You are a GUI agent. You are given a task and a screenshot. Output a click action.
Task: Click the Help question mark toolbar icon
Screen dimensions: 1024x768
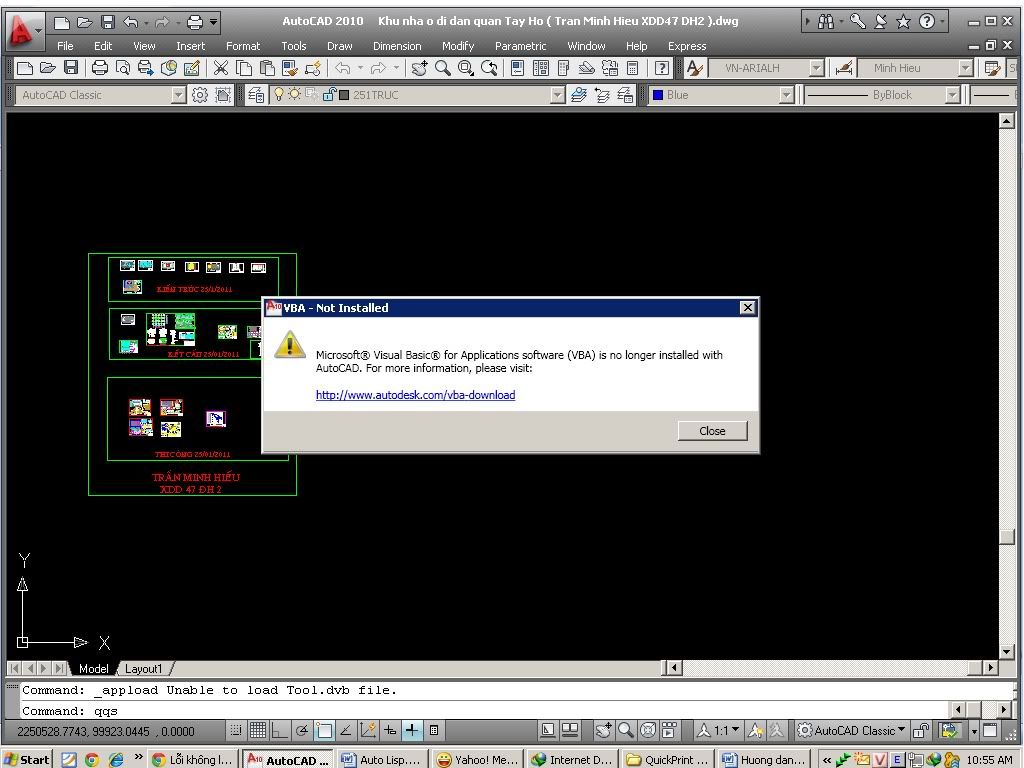click(x=662, y=68)
